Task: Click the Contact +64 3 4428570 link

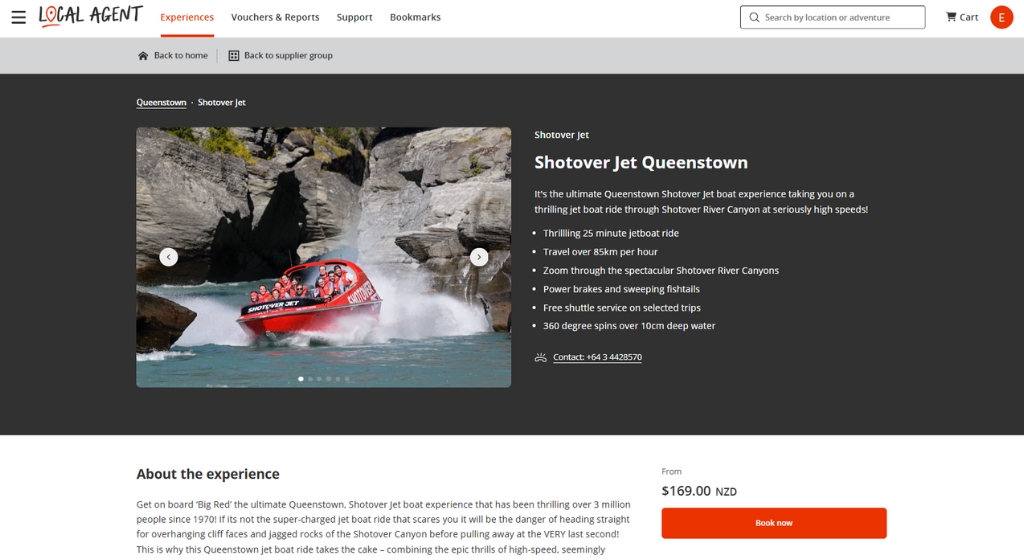Action: [x=597, y=357]
